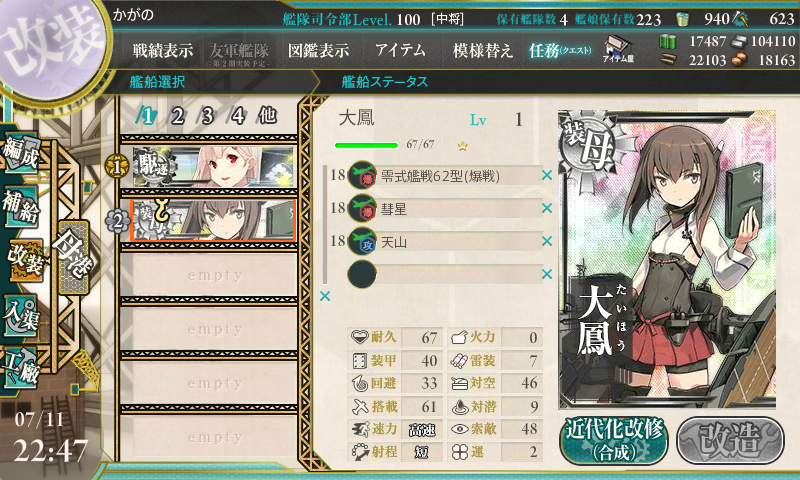Remove all equipment using lower-left X
The image size is (800, 480).
click(324, 296)
